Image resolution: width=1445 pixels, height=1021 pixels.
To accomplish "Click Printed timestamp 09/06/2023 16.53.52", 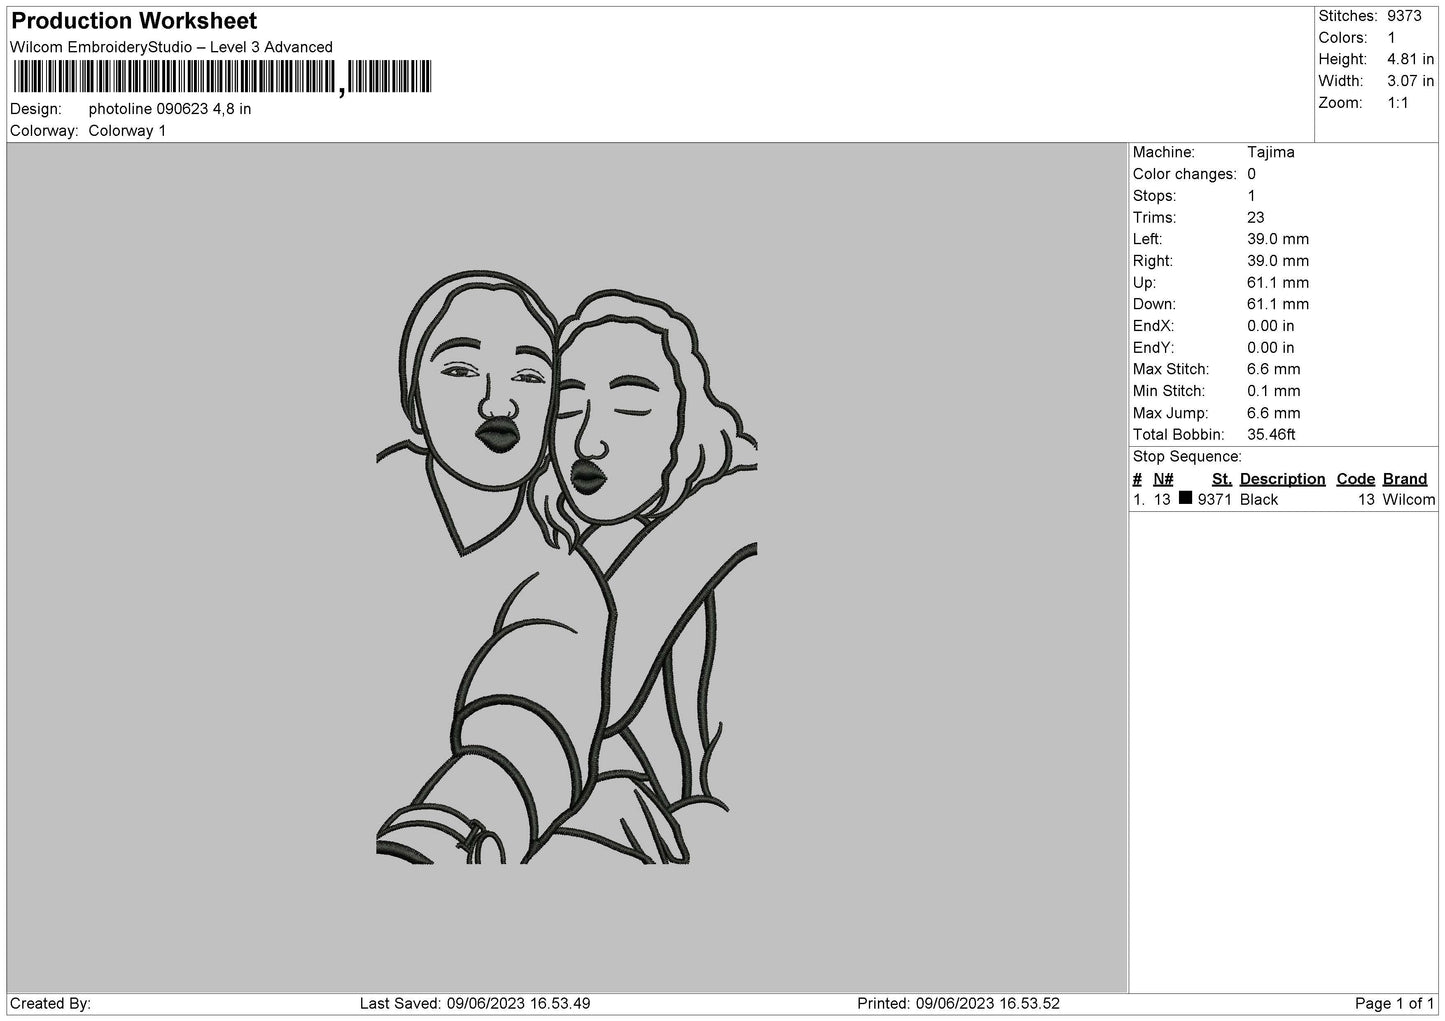I will (x=987, y=1004).
